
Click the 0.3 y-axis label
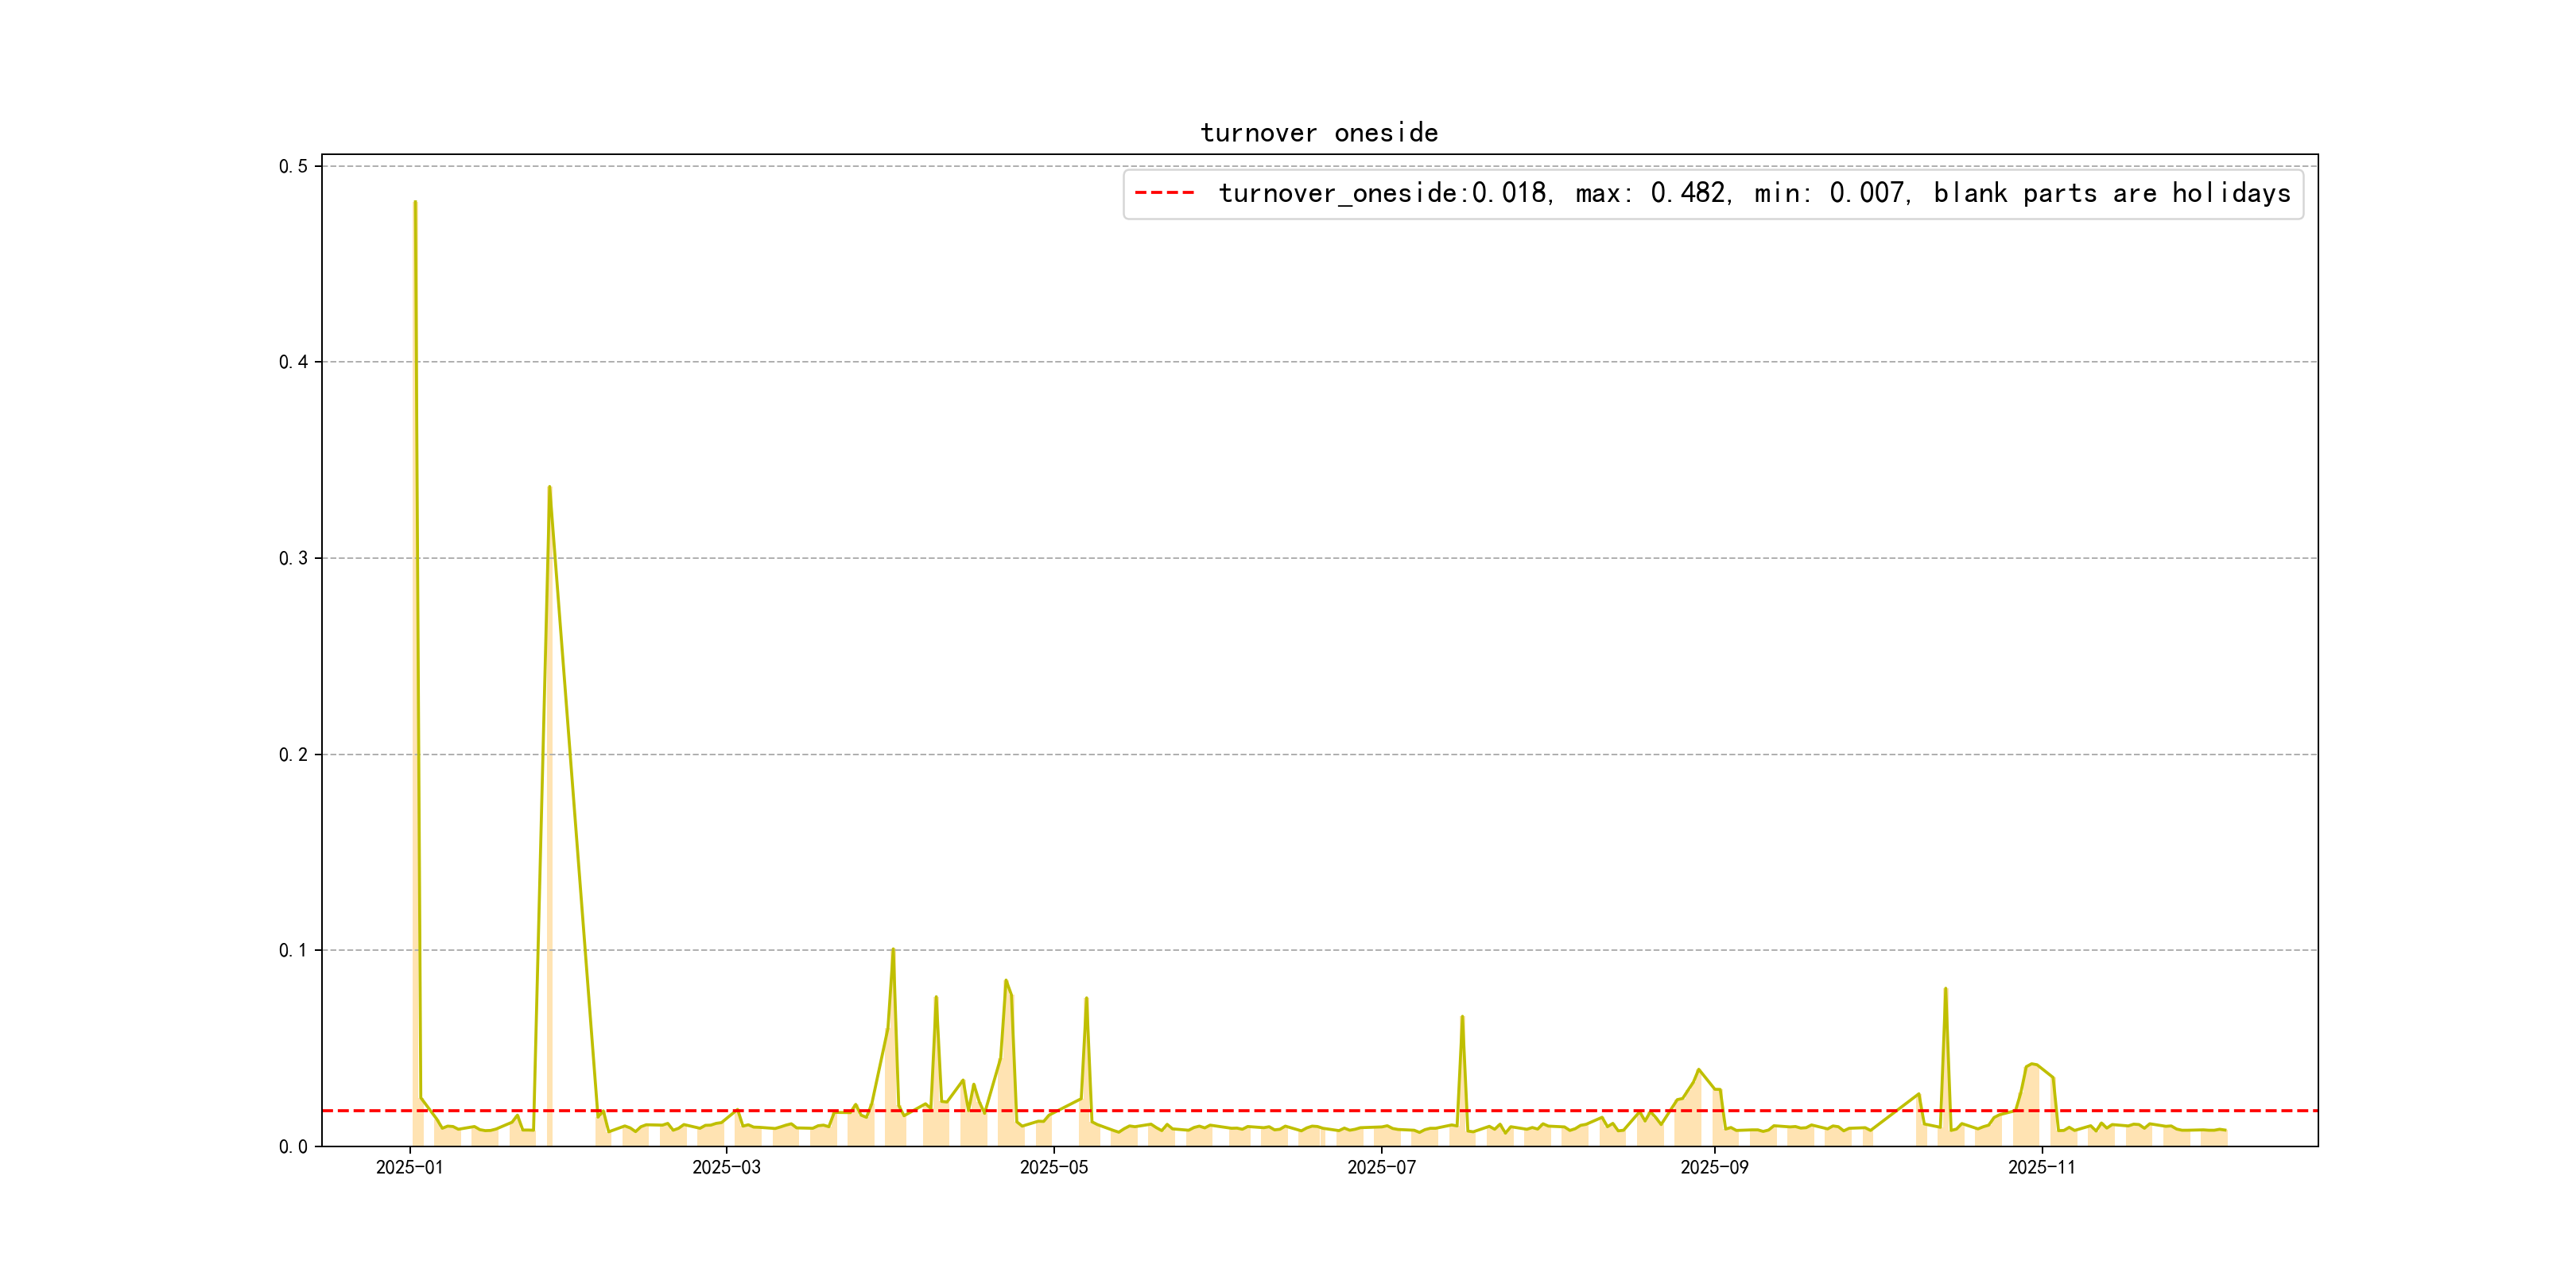(293, 558)
